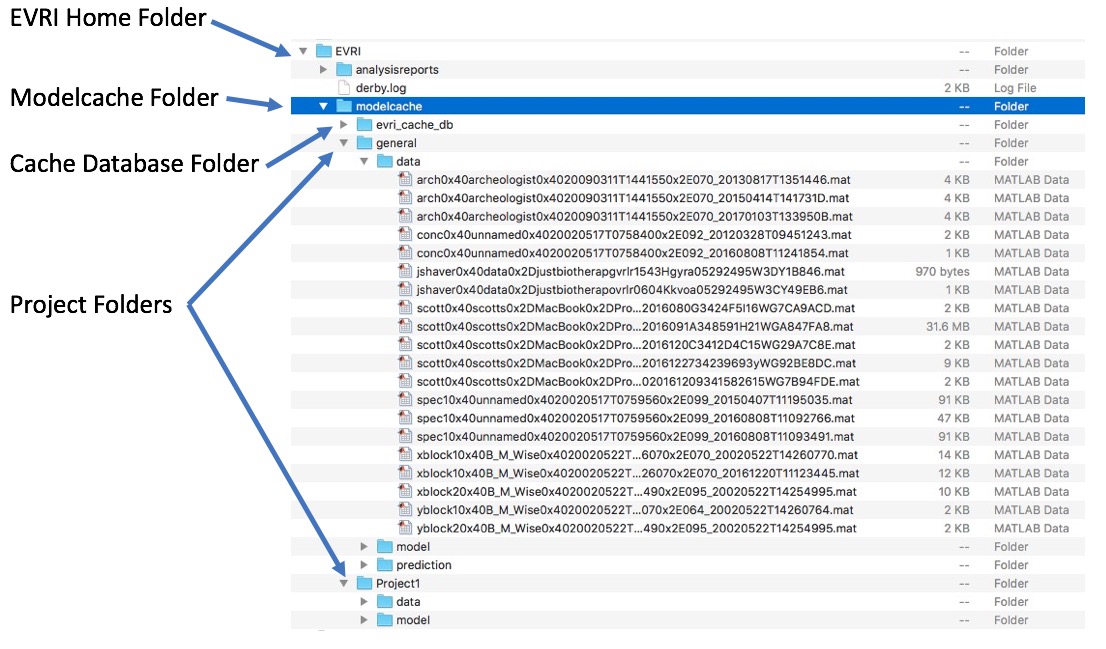Click the evri_cache_db folder icon
Viewport: 1106px width, 649px height.
365,124
